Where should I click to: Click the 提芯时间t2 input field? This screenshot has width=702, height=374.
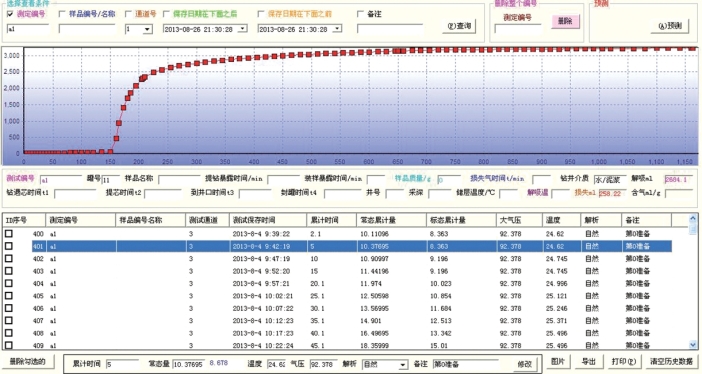163,194
